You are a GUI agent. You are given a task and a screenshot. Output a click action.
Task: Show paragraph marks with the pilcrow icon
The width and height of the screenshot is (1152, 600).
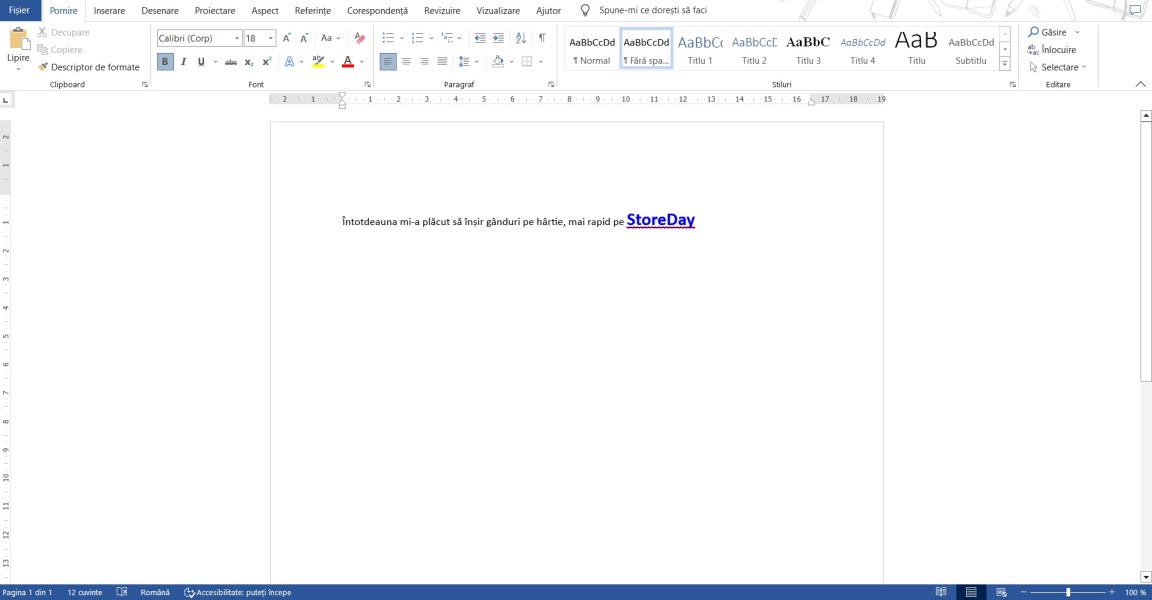[542, 38]
